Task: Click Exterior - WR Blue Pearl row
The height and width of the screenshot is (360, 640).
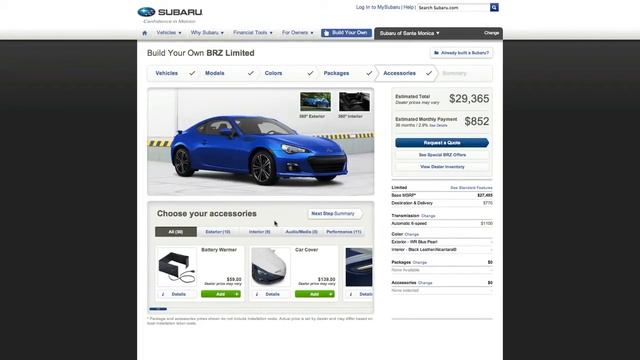Action: click(442, 242)
